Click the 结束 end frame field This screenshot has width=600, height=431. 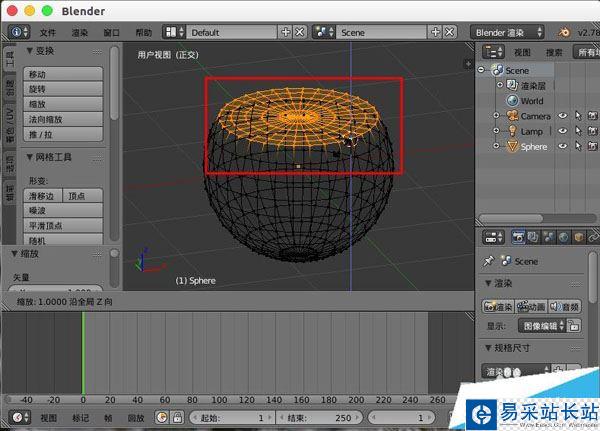click(x=319, y=417)
